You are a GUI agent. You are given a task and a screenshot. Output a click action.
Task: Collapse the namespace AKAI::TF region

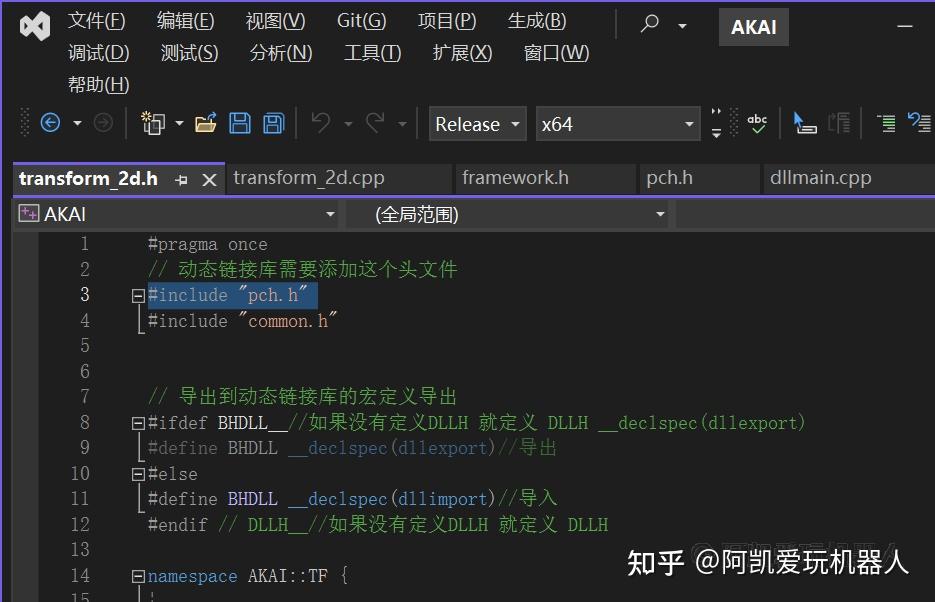click(x=137, y=575)
